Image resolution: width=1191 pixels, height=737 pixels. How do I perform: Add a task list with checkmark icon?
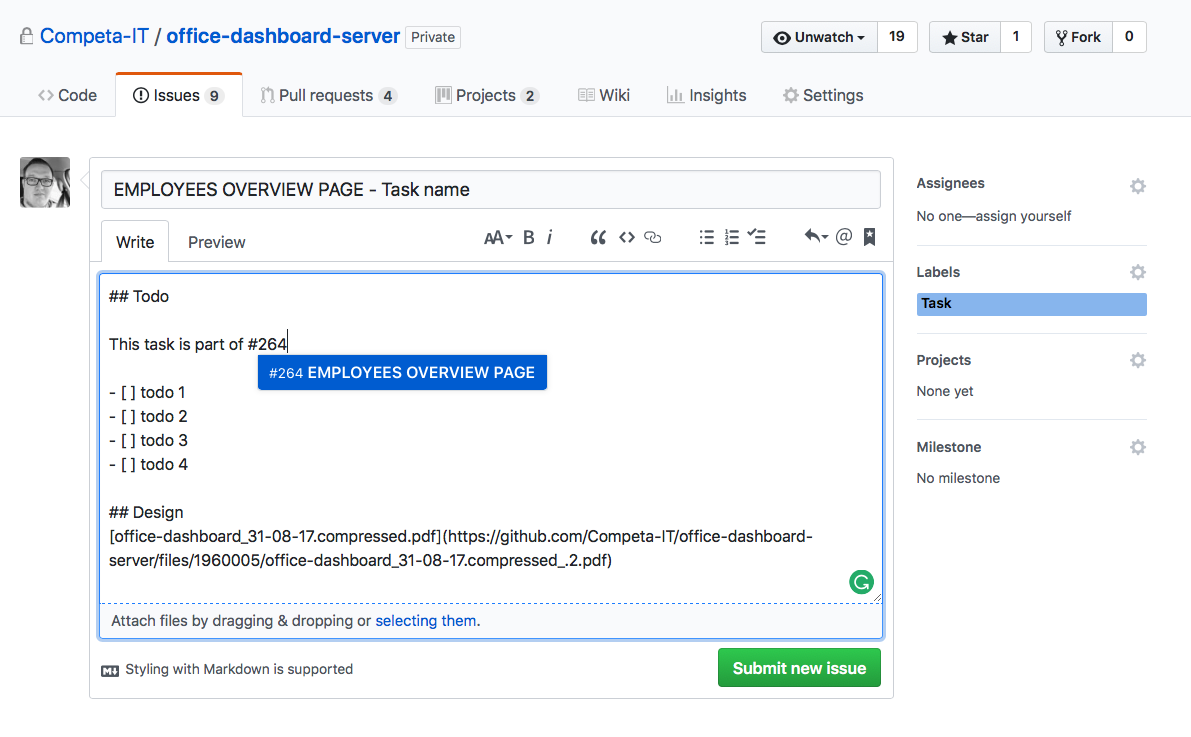[757, 236]
